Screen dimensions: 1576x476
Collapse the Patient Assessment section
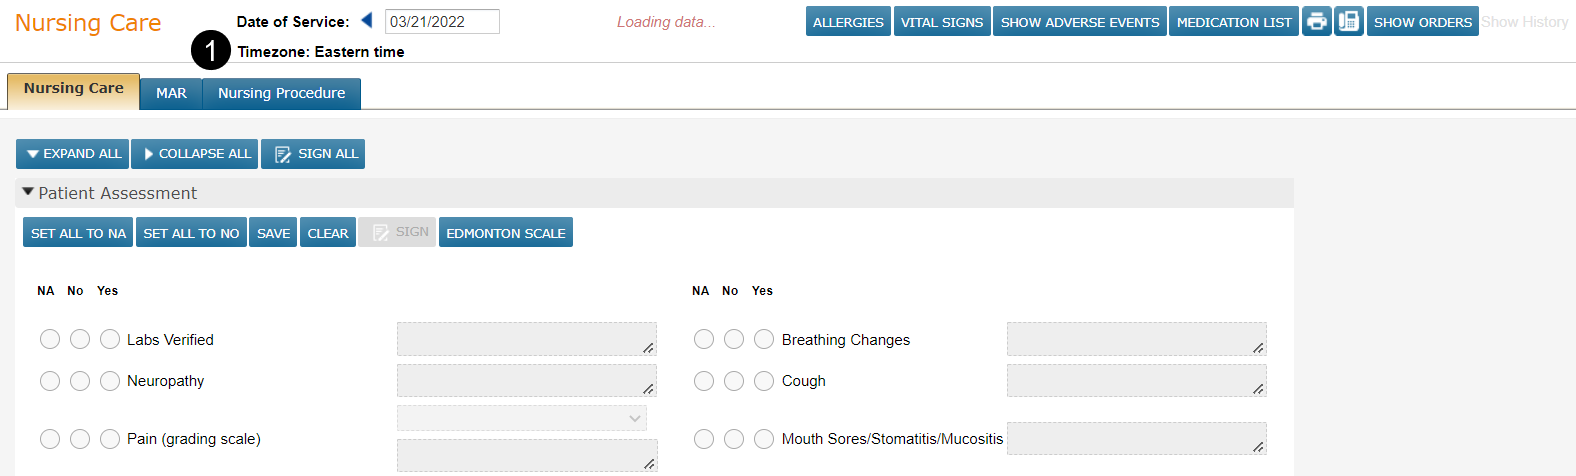tap(28, 192)
